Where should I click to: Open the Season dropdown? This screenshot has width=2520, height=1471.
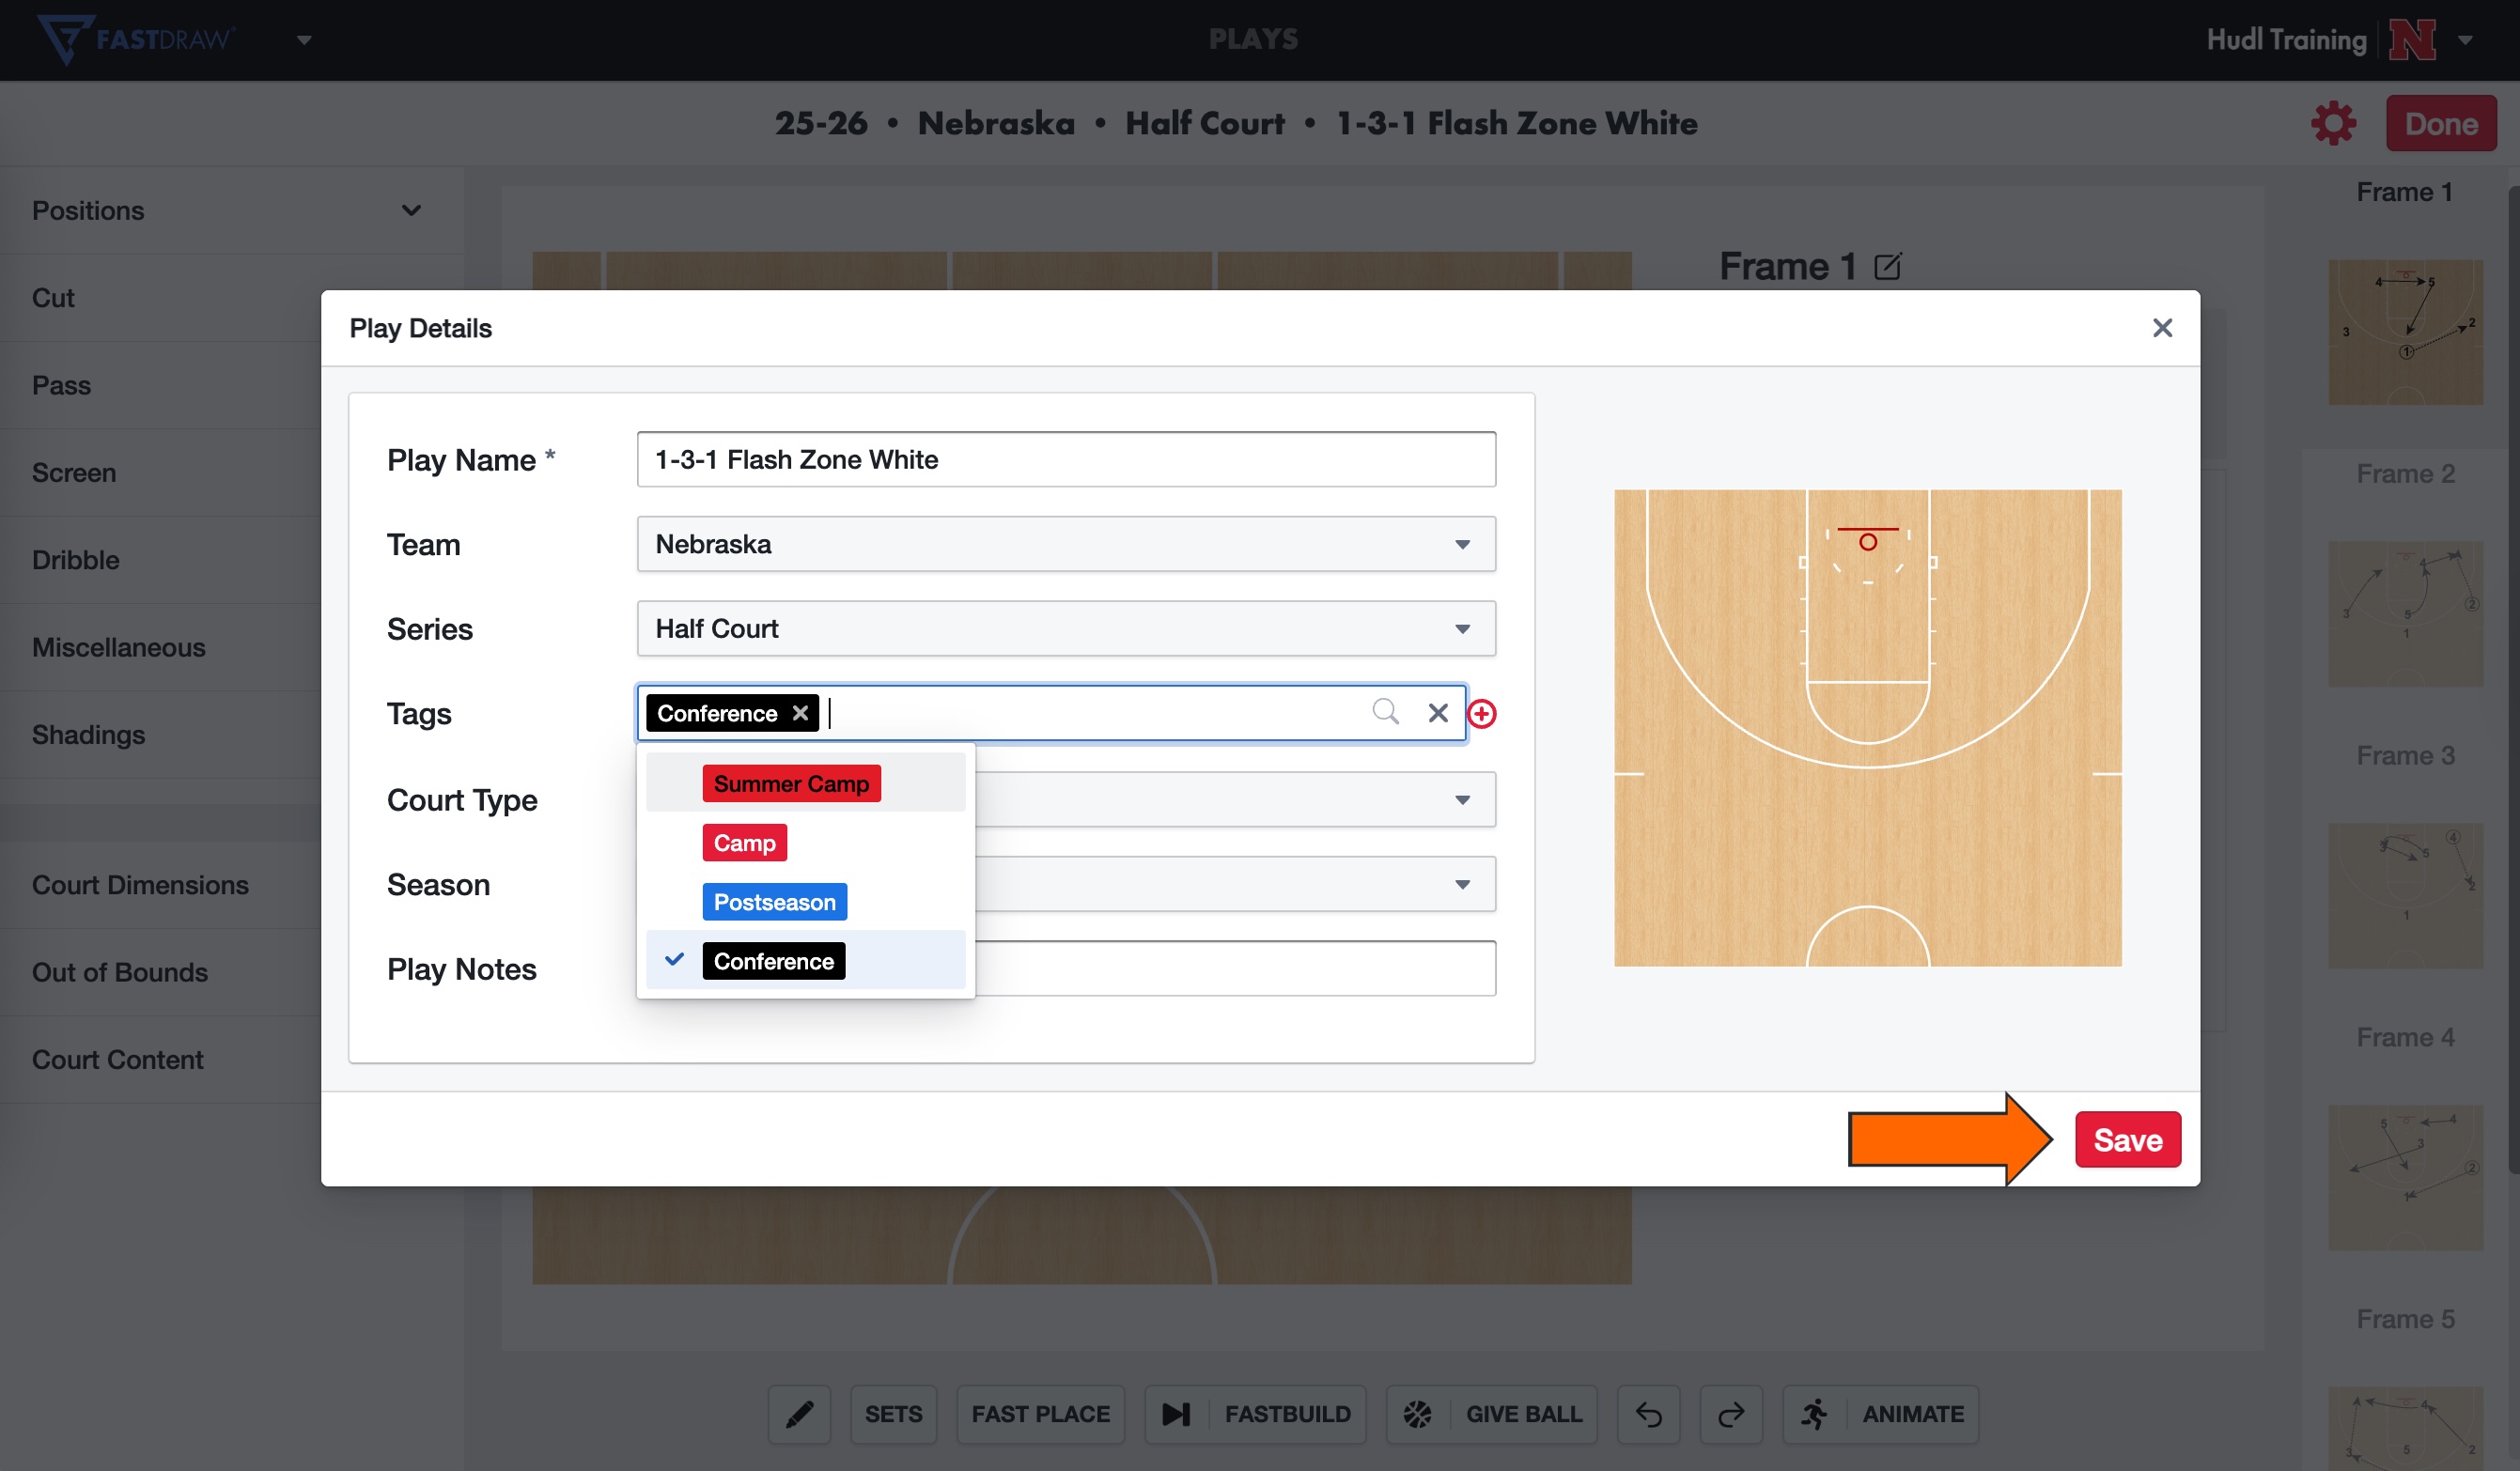[1236, 884]
